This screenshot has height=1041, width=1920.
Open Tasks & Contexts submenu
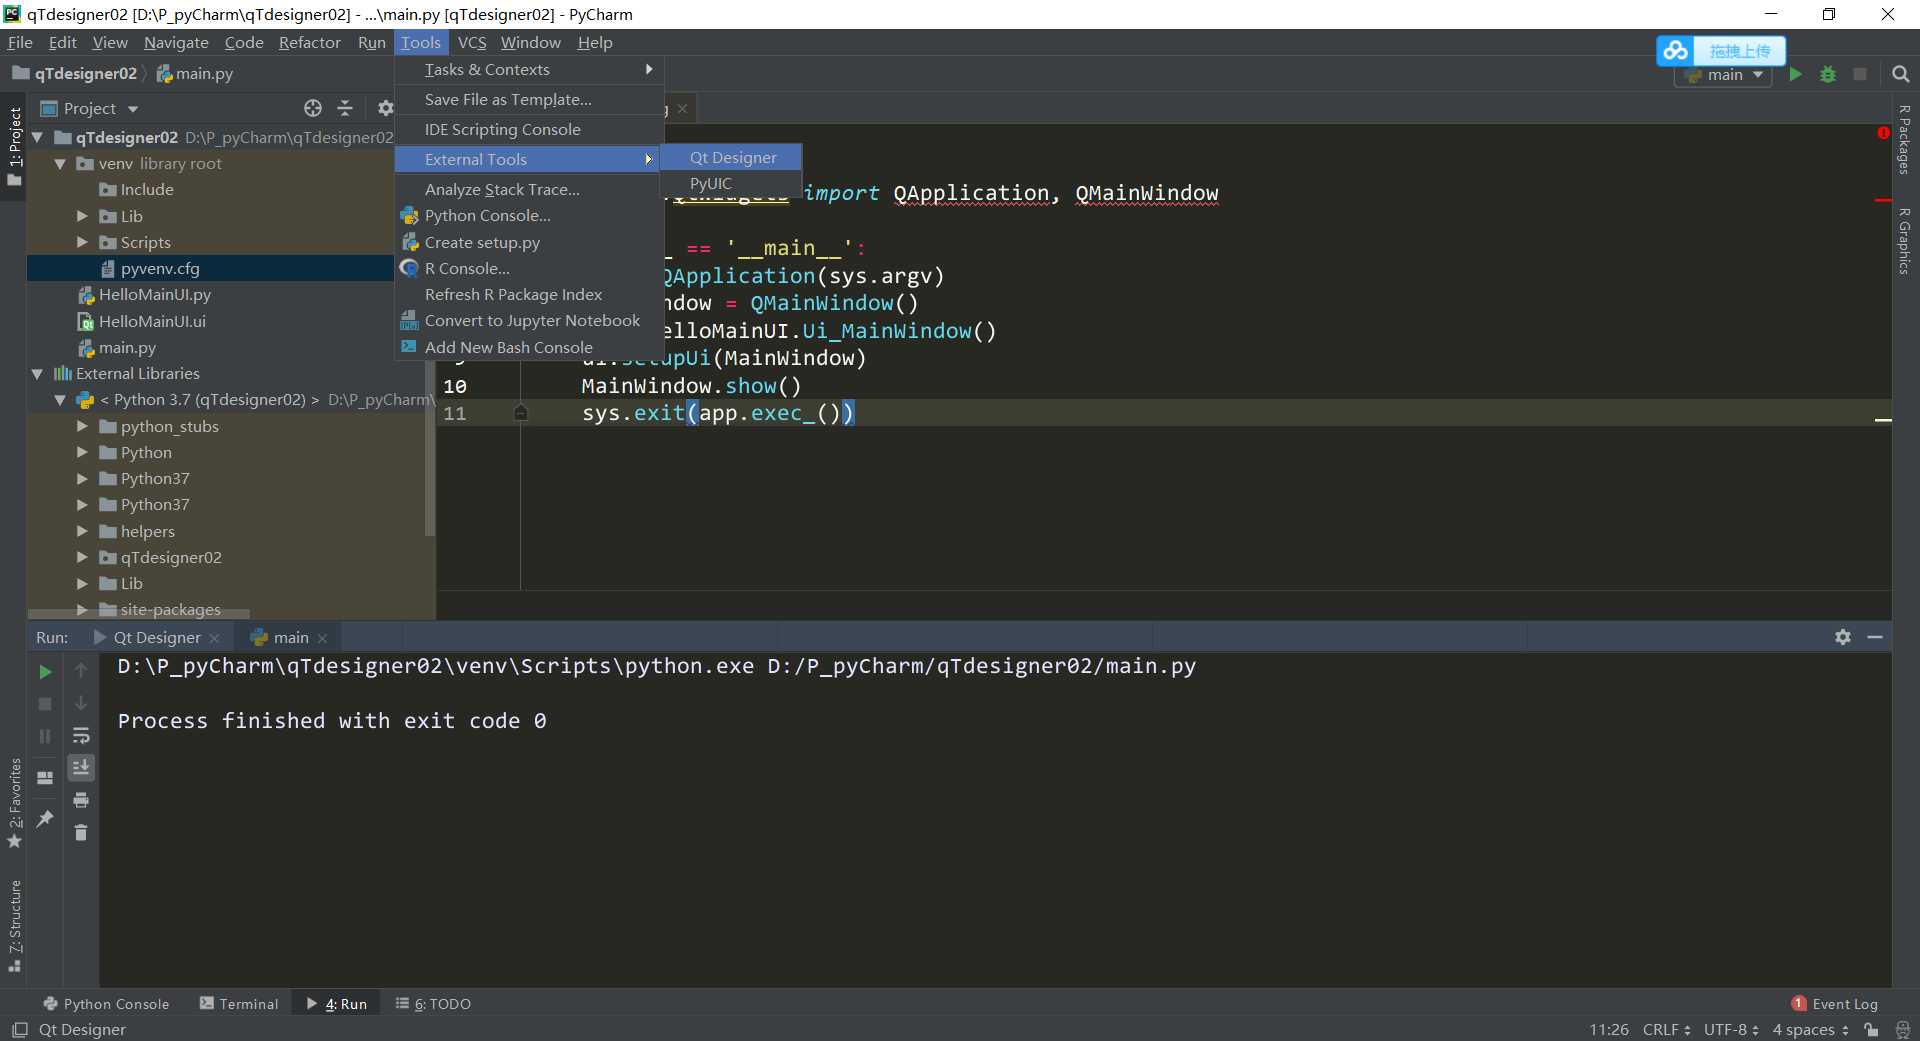[x=530, y=70]
